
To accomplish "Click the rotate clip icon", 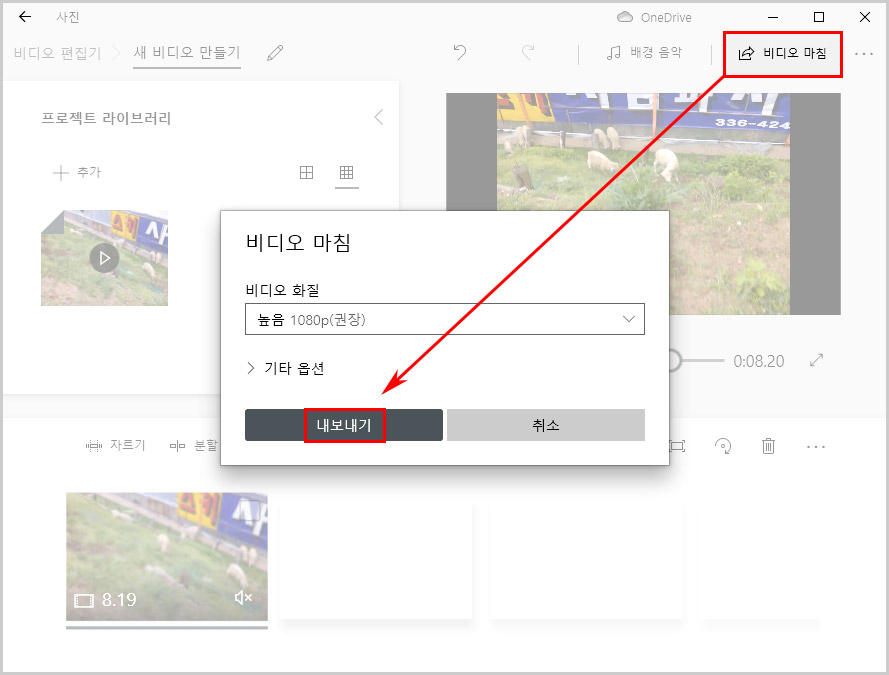I will pos(723,446).
